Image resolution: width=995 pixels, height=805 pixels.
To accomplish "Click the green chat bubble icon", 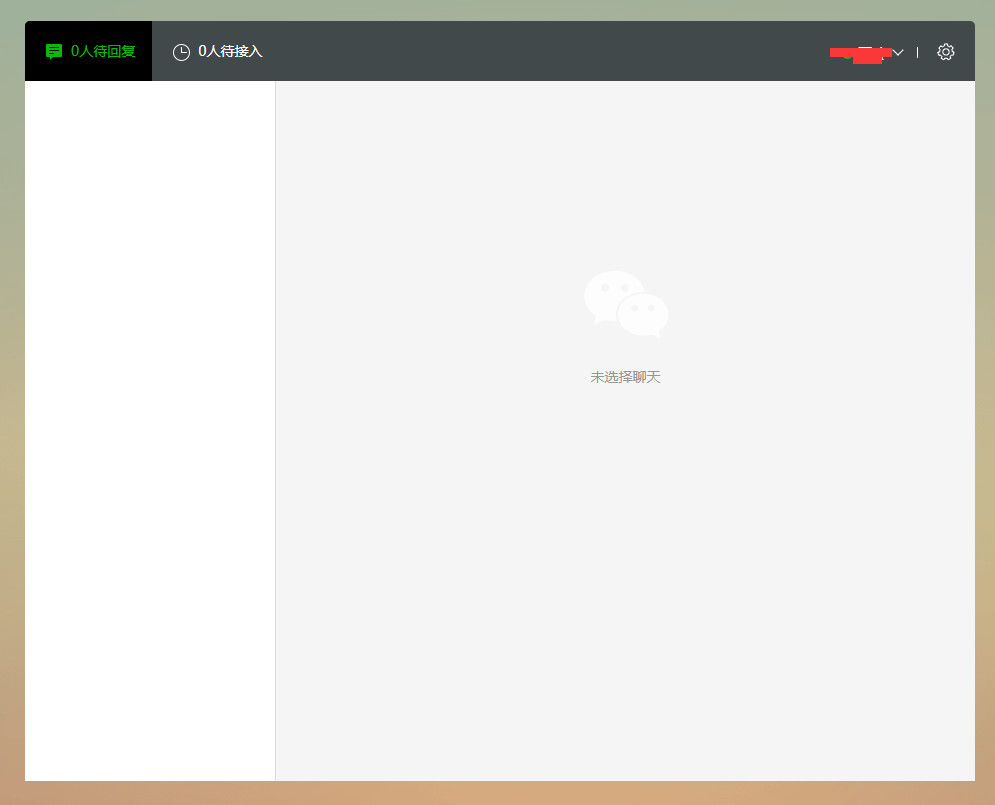I will tap(54, 51).
